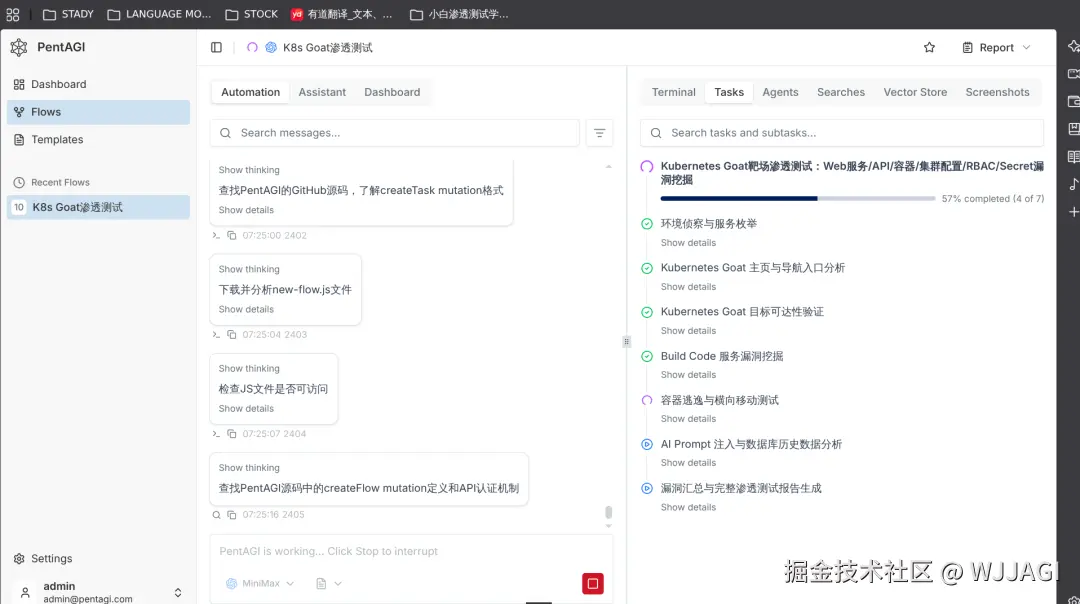Image resolution: width=1080 pixels, height=604 pixels.
Task: Switch to the Assistant tab
Action: 322,92
